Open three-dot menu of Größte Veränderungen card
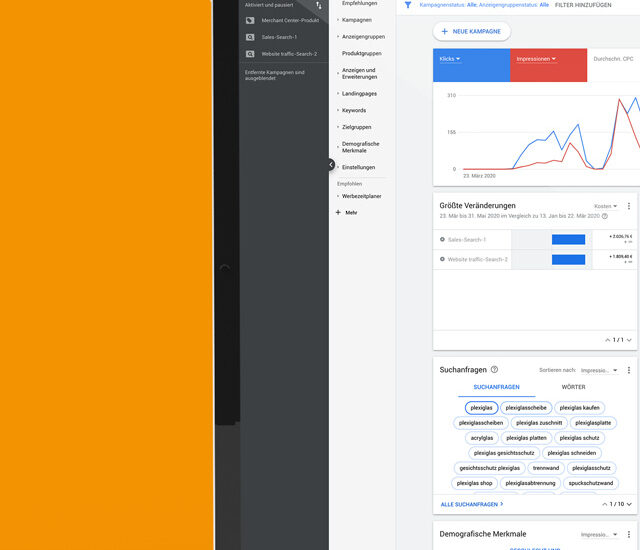This screenshot has width=640, height=550. 629,206
